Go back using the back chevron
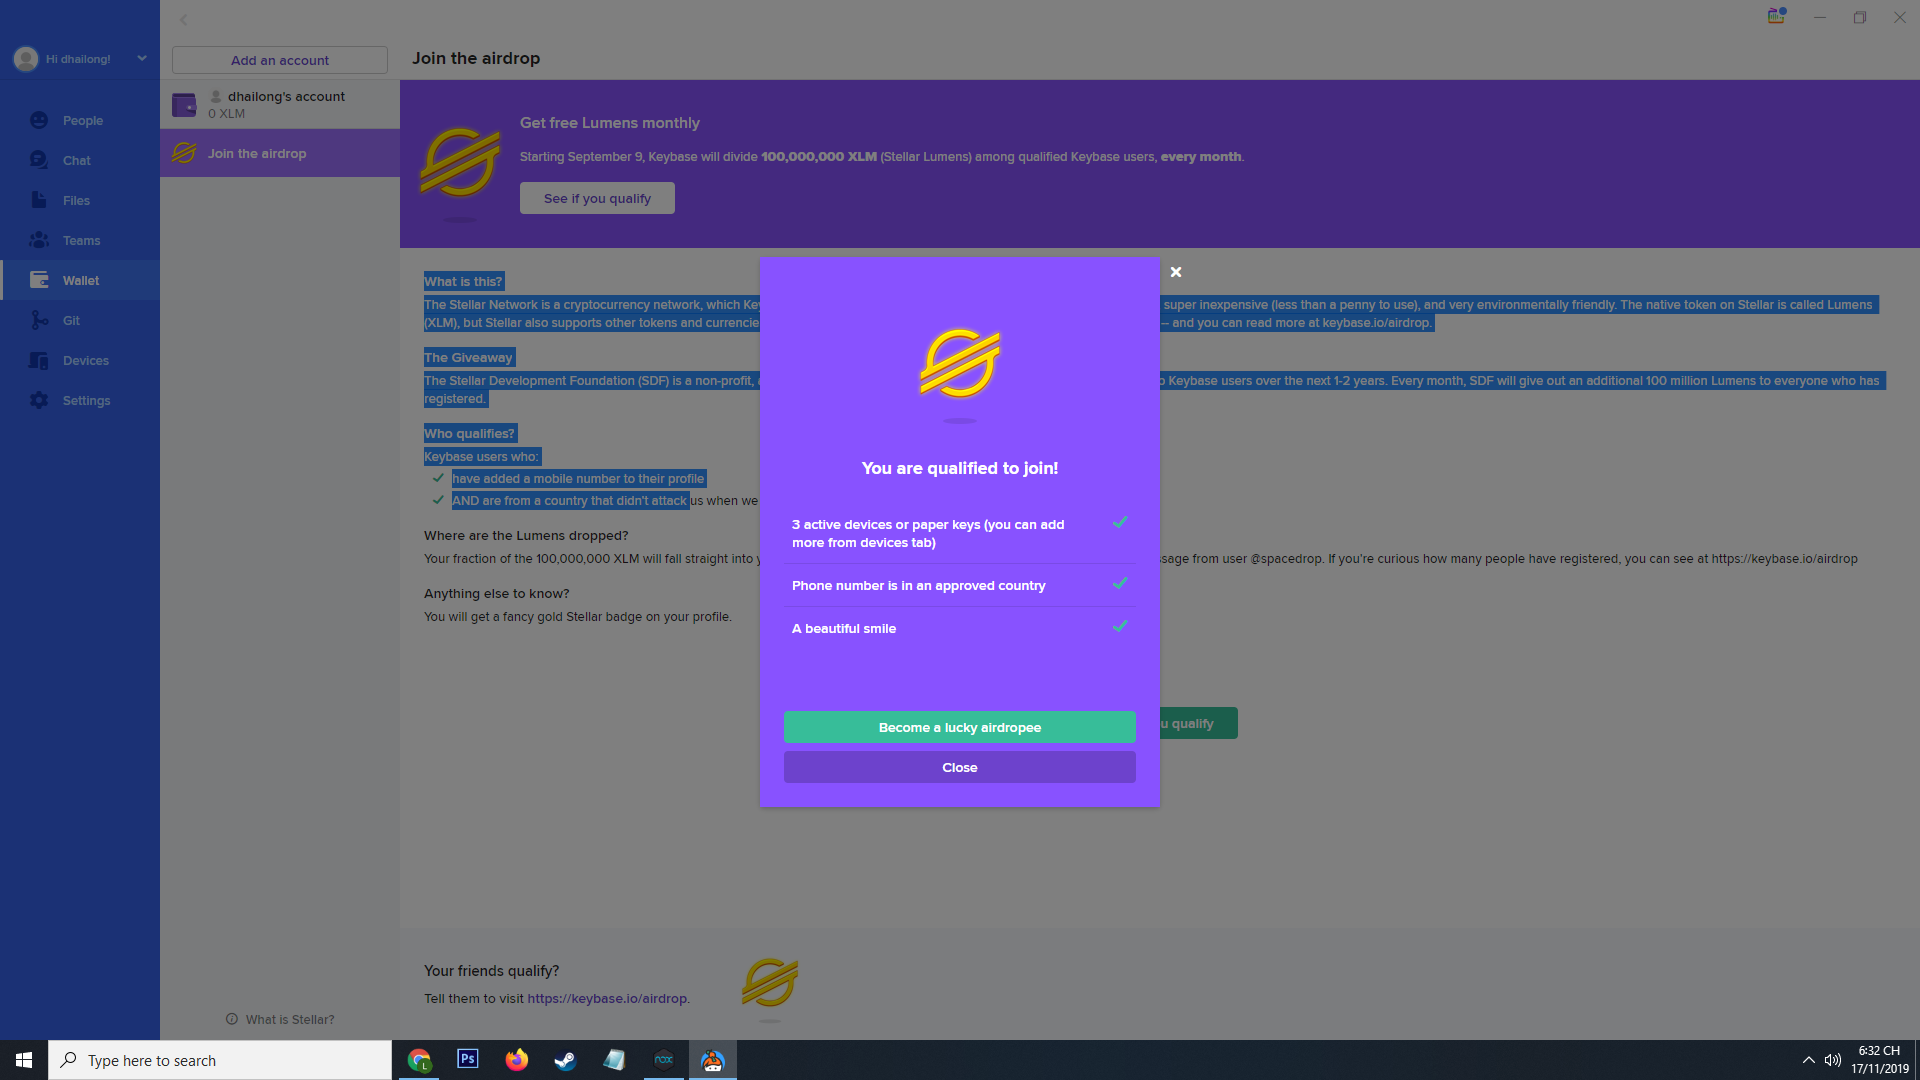This screenshot has height=1080, width=1920. 184,20
